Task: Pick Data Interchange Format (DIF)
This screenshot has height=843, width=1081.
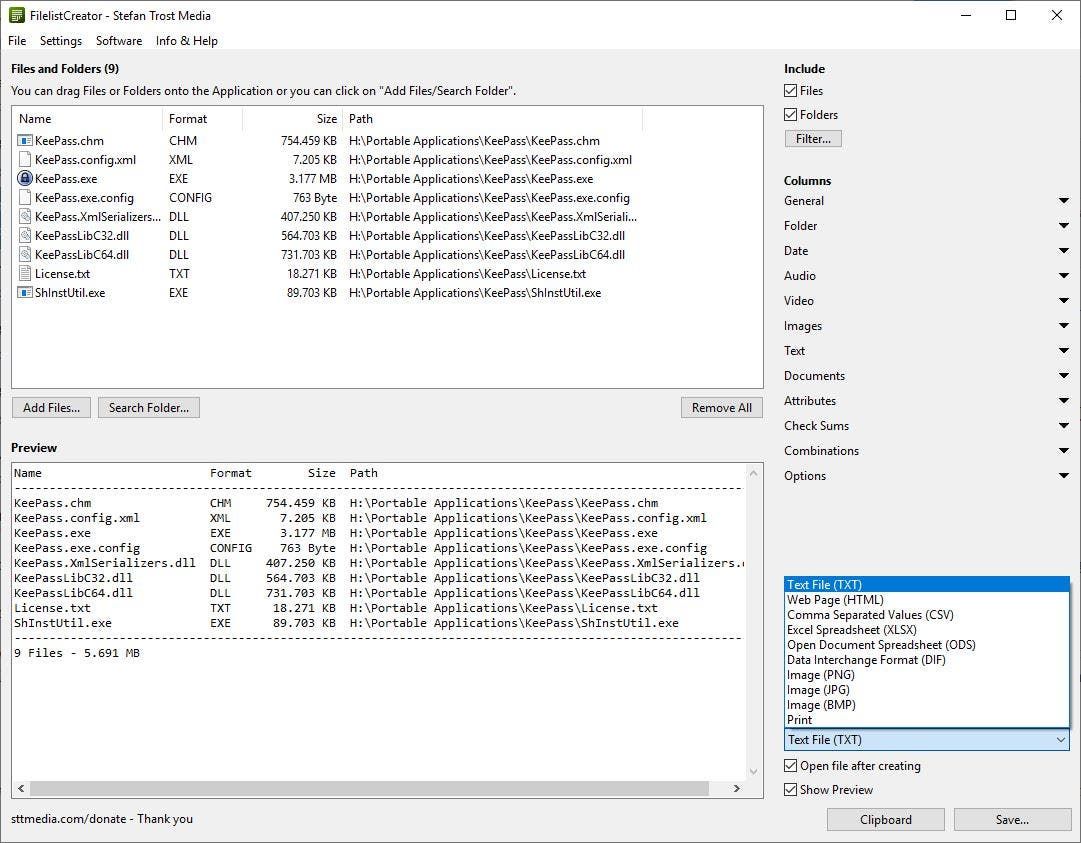Action: pyautogui.click(x=927, y=660)
